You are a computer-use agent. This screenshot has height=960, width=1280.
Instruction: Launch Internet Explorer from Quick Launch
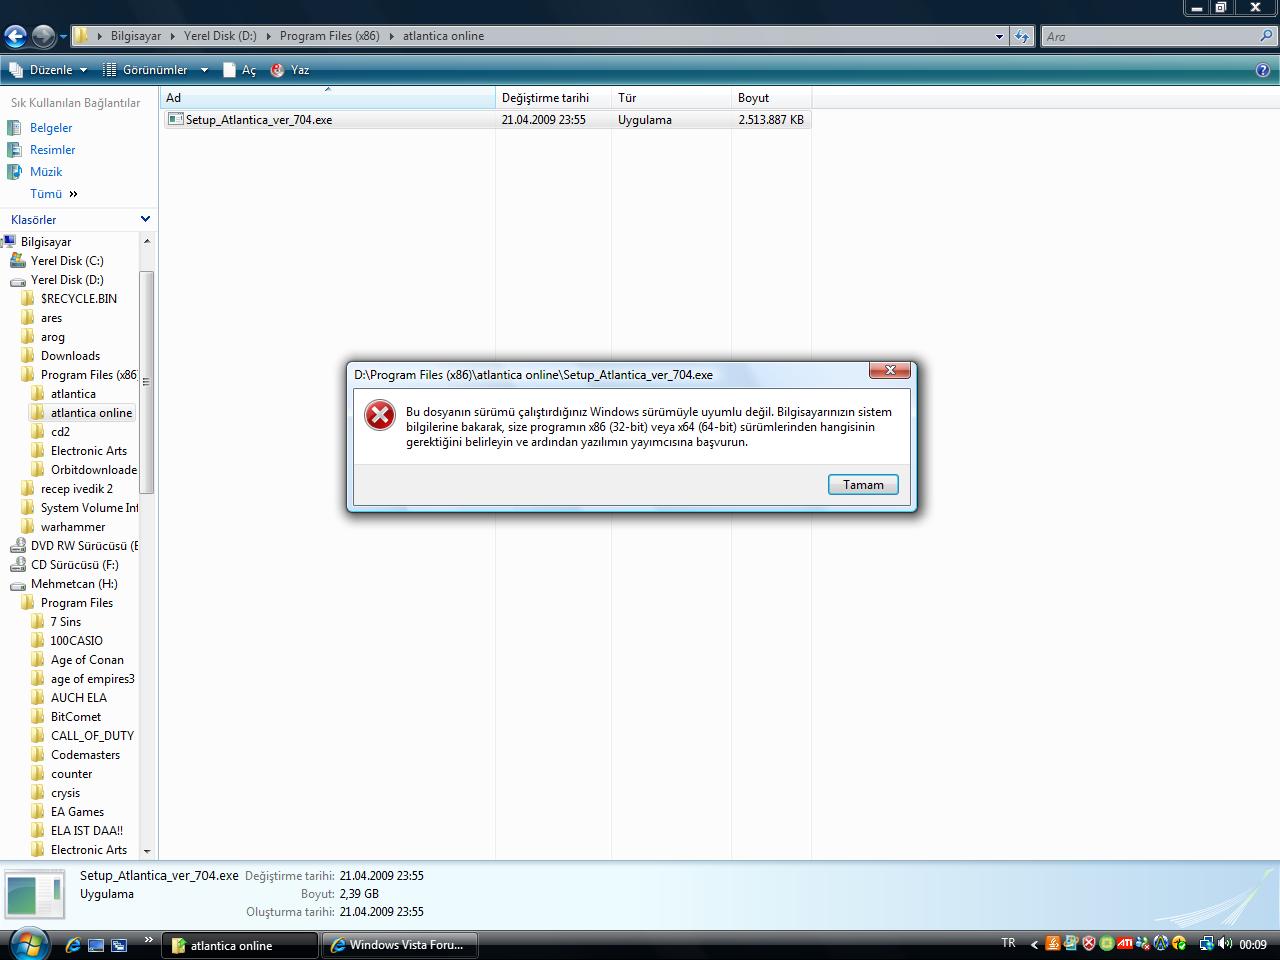tap(73, 945)
